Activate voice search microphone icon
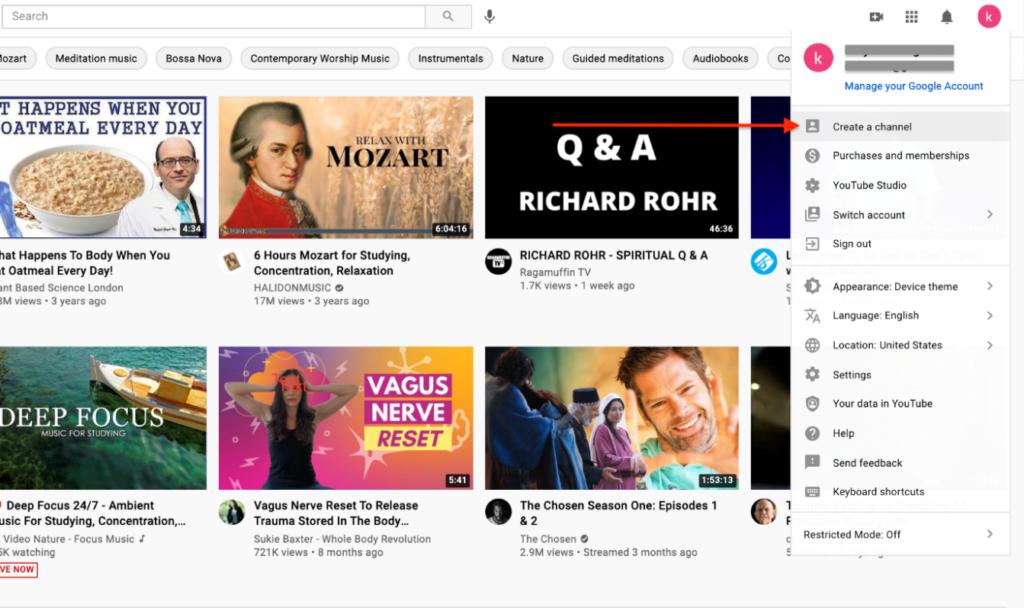 point(490,16)
